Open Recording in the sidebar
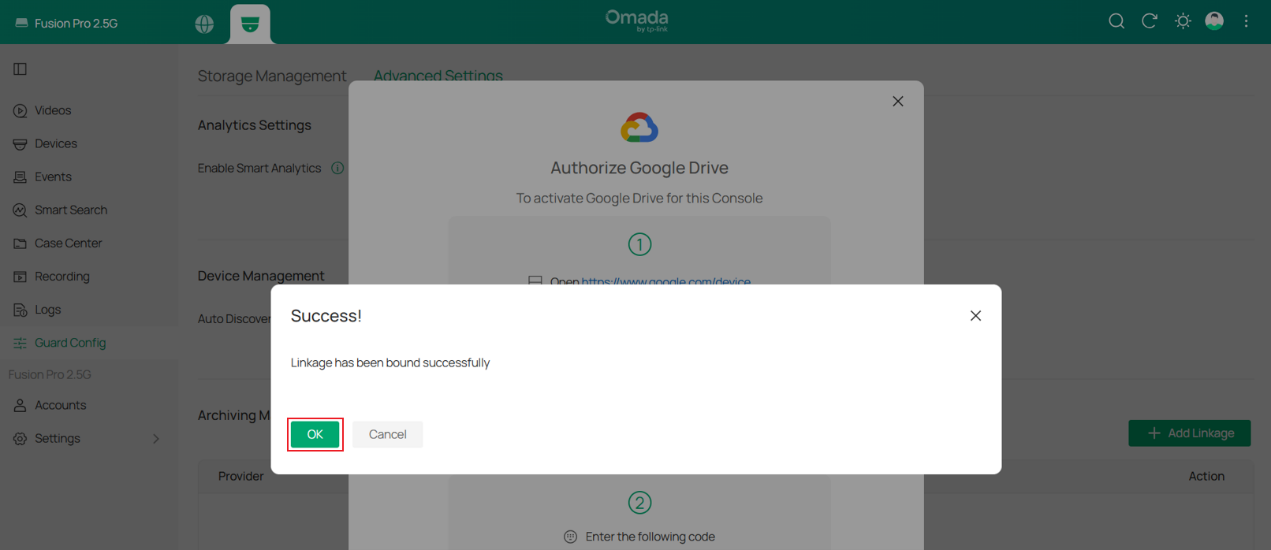The height and width of the screenshot is (550, 1271). [x=89, y=276]
